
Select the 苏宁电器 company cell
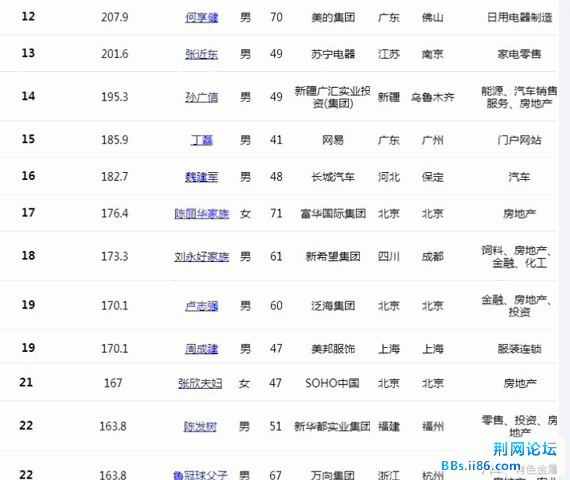(x=333, y=54)
